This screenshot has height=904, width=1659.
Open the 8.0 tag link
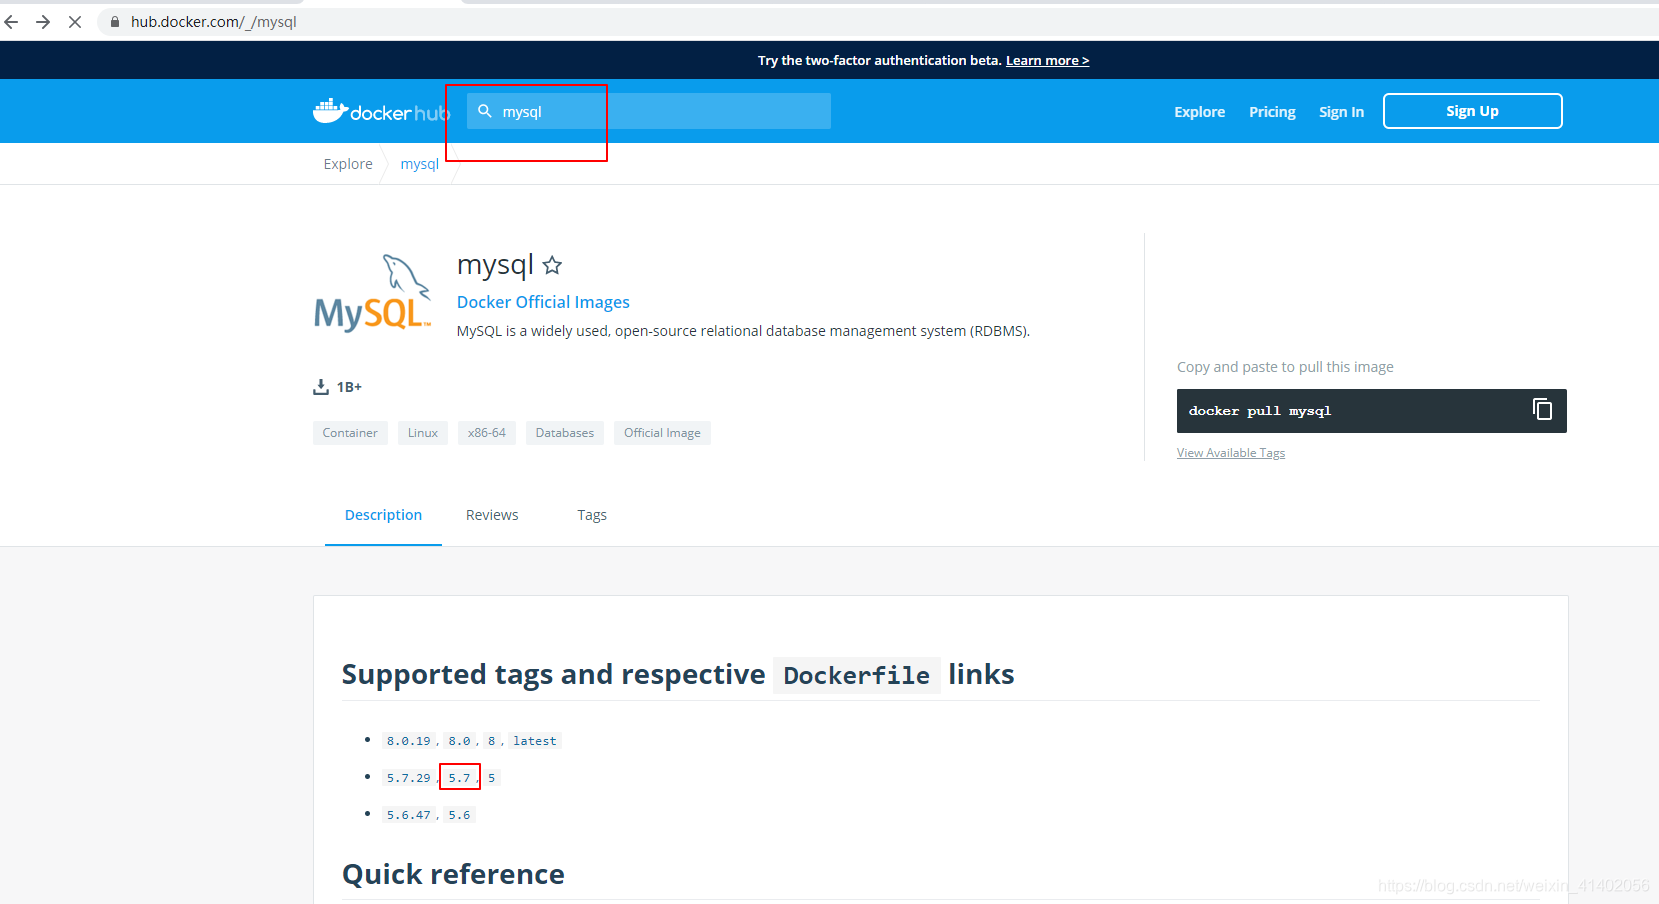pyautogui.click(x=459, y=741)
